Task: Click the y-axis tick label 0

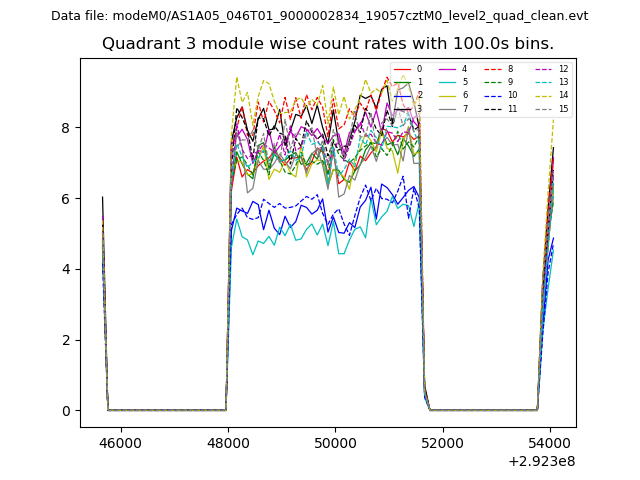Action: click(65, 411)
